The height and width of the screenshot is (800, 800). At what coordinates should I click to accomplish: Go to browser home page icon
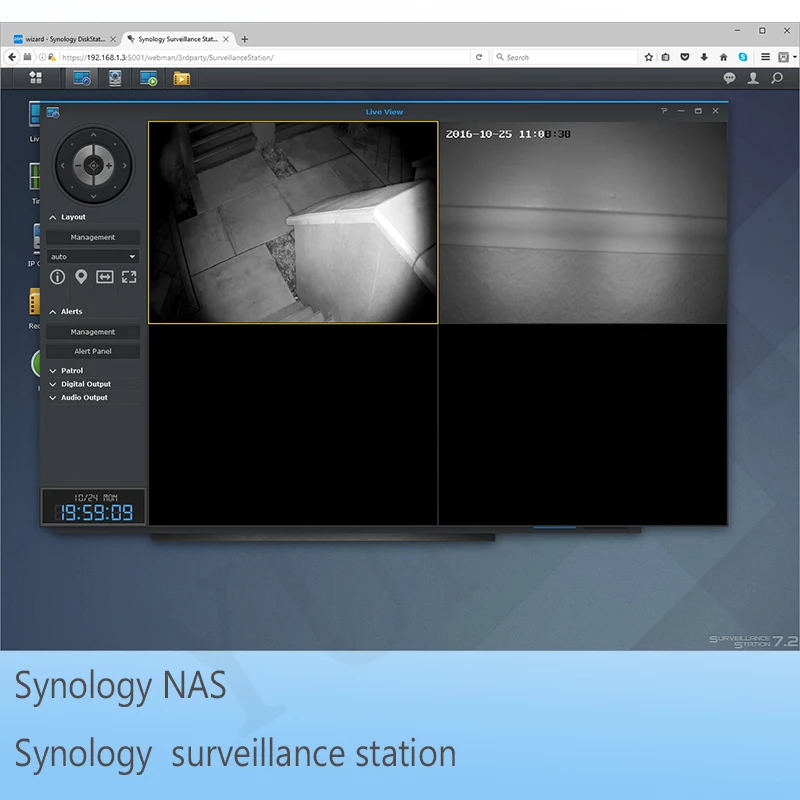pyautogui.click(x=723, y=57)
